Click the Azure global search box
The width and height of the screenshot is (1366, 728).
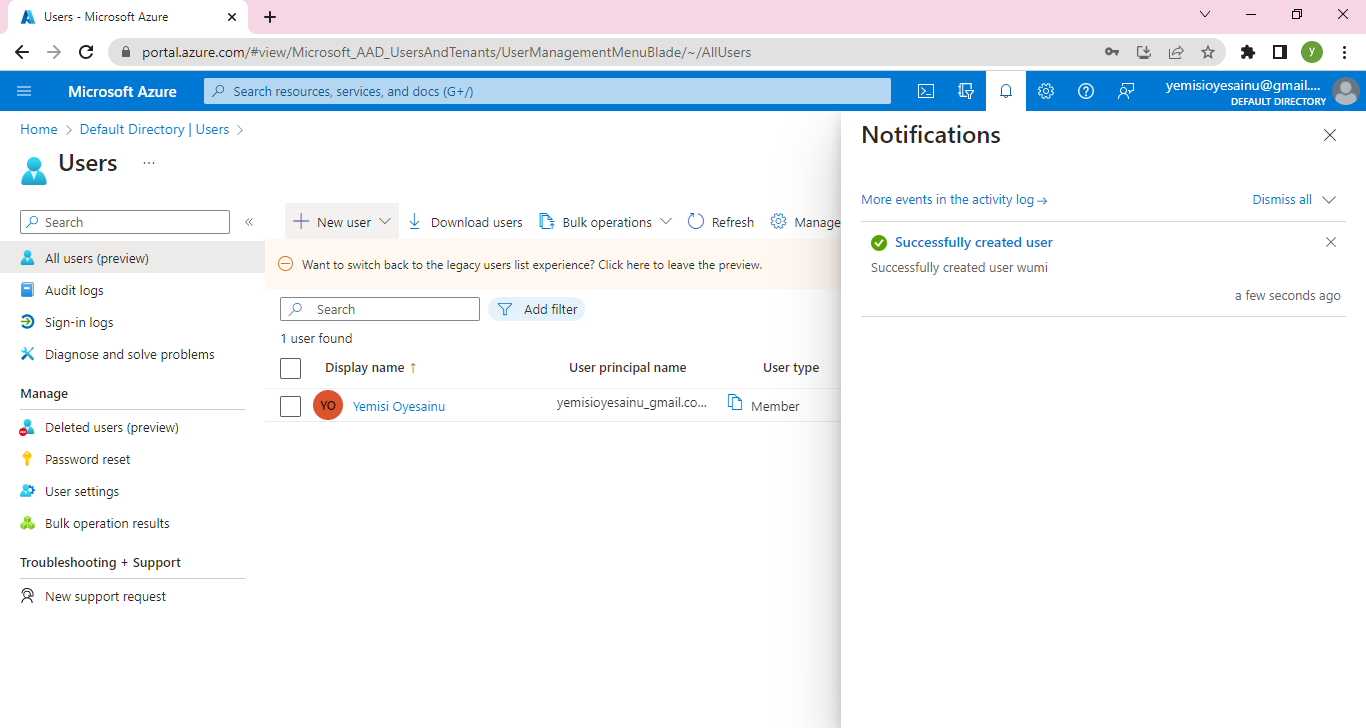(547, 91)
